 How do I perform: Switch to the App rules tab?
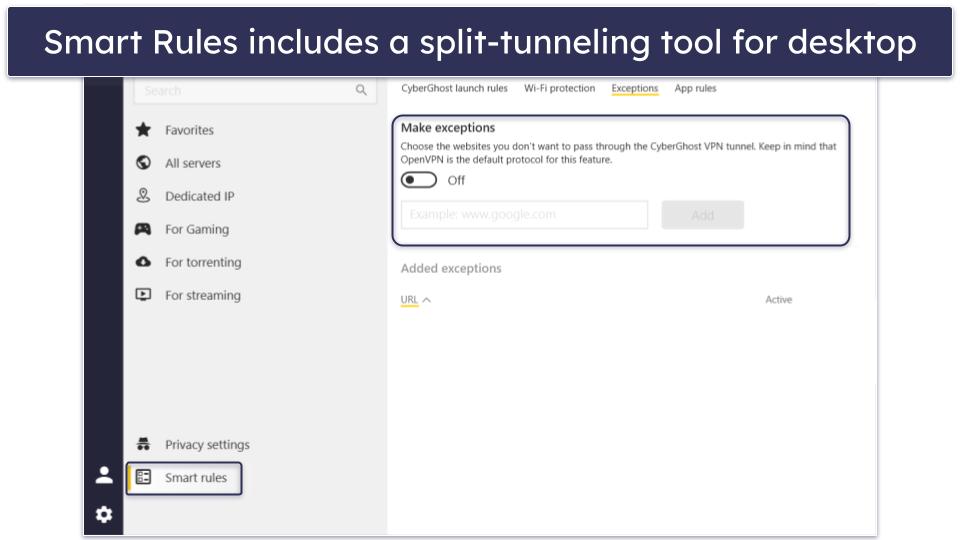click(x=695, y=88)
